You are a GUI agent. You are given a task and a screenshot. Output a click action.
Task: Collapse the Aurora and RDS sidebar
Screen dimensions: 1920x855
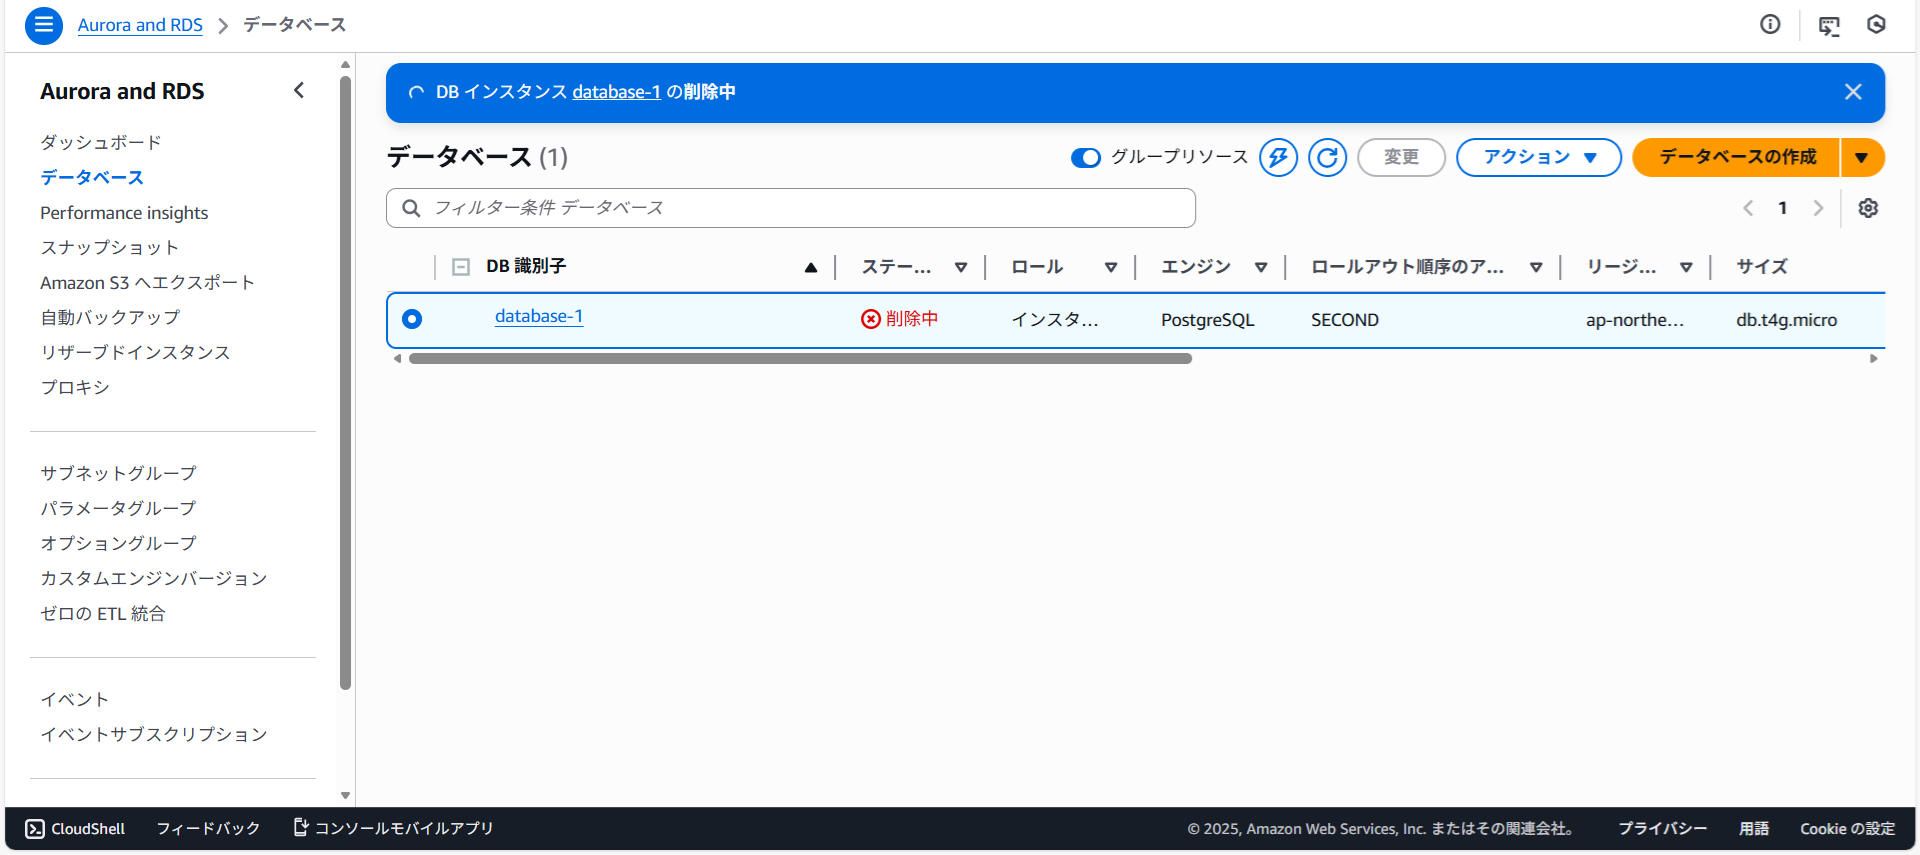click(x=299, y=91)
